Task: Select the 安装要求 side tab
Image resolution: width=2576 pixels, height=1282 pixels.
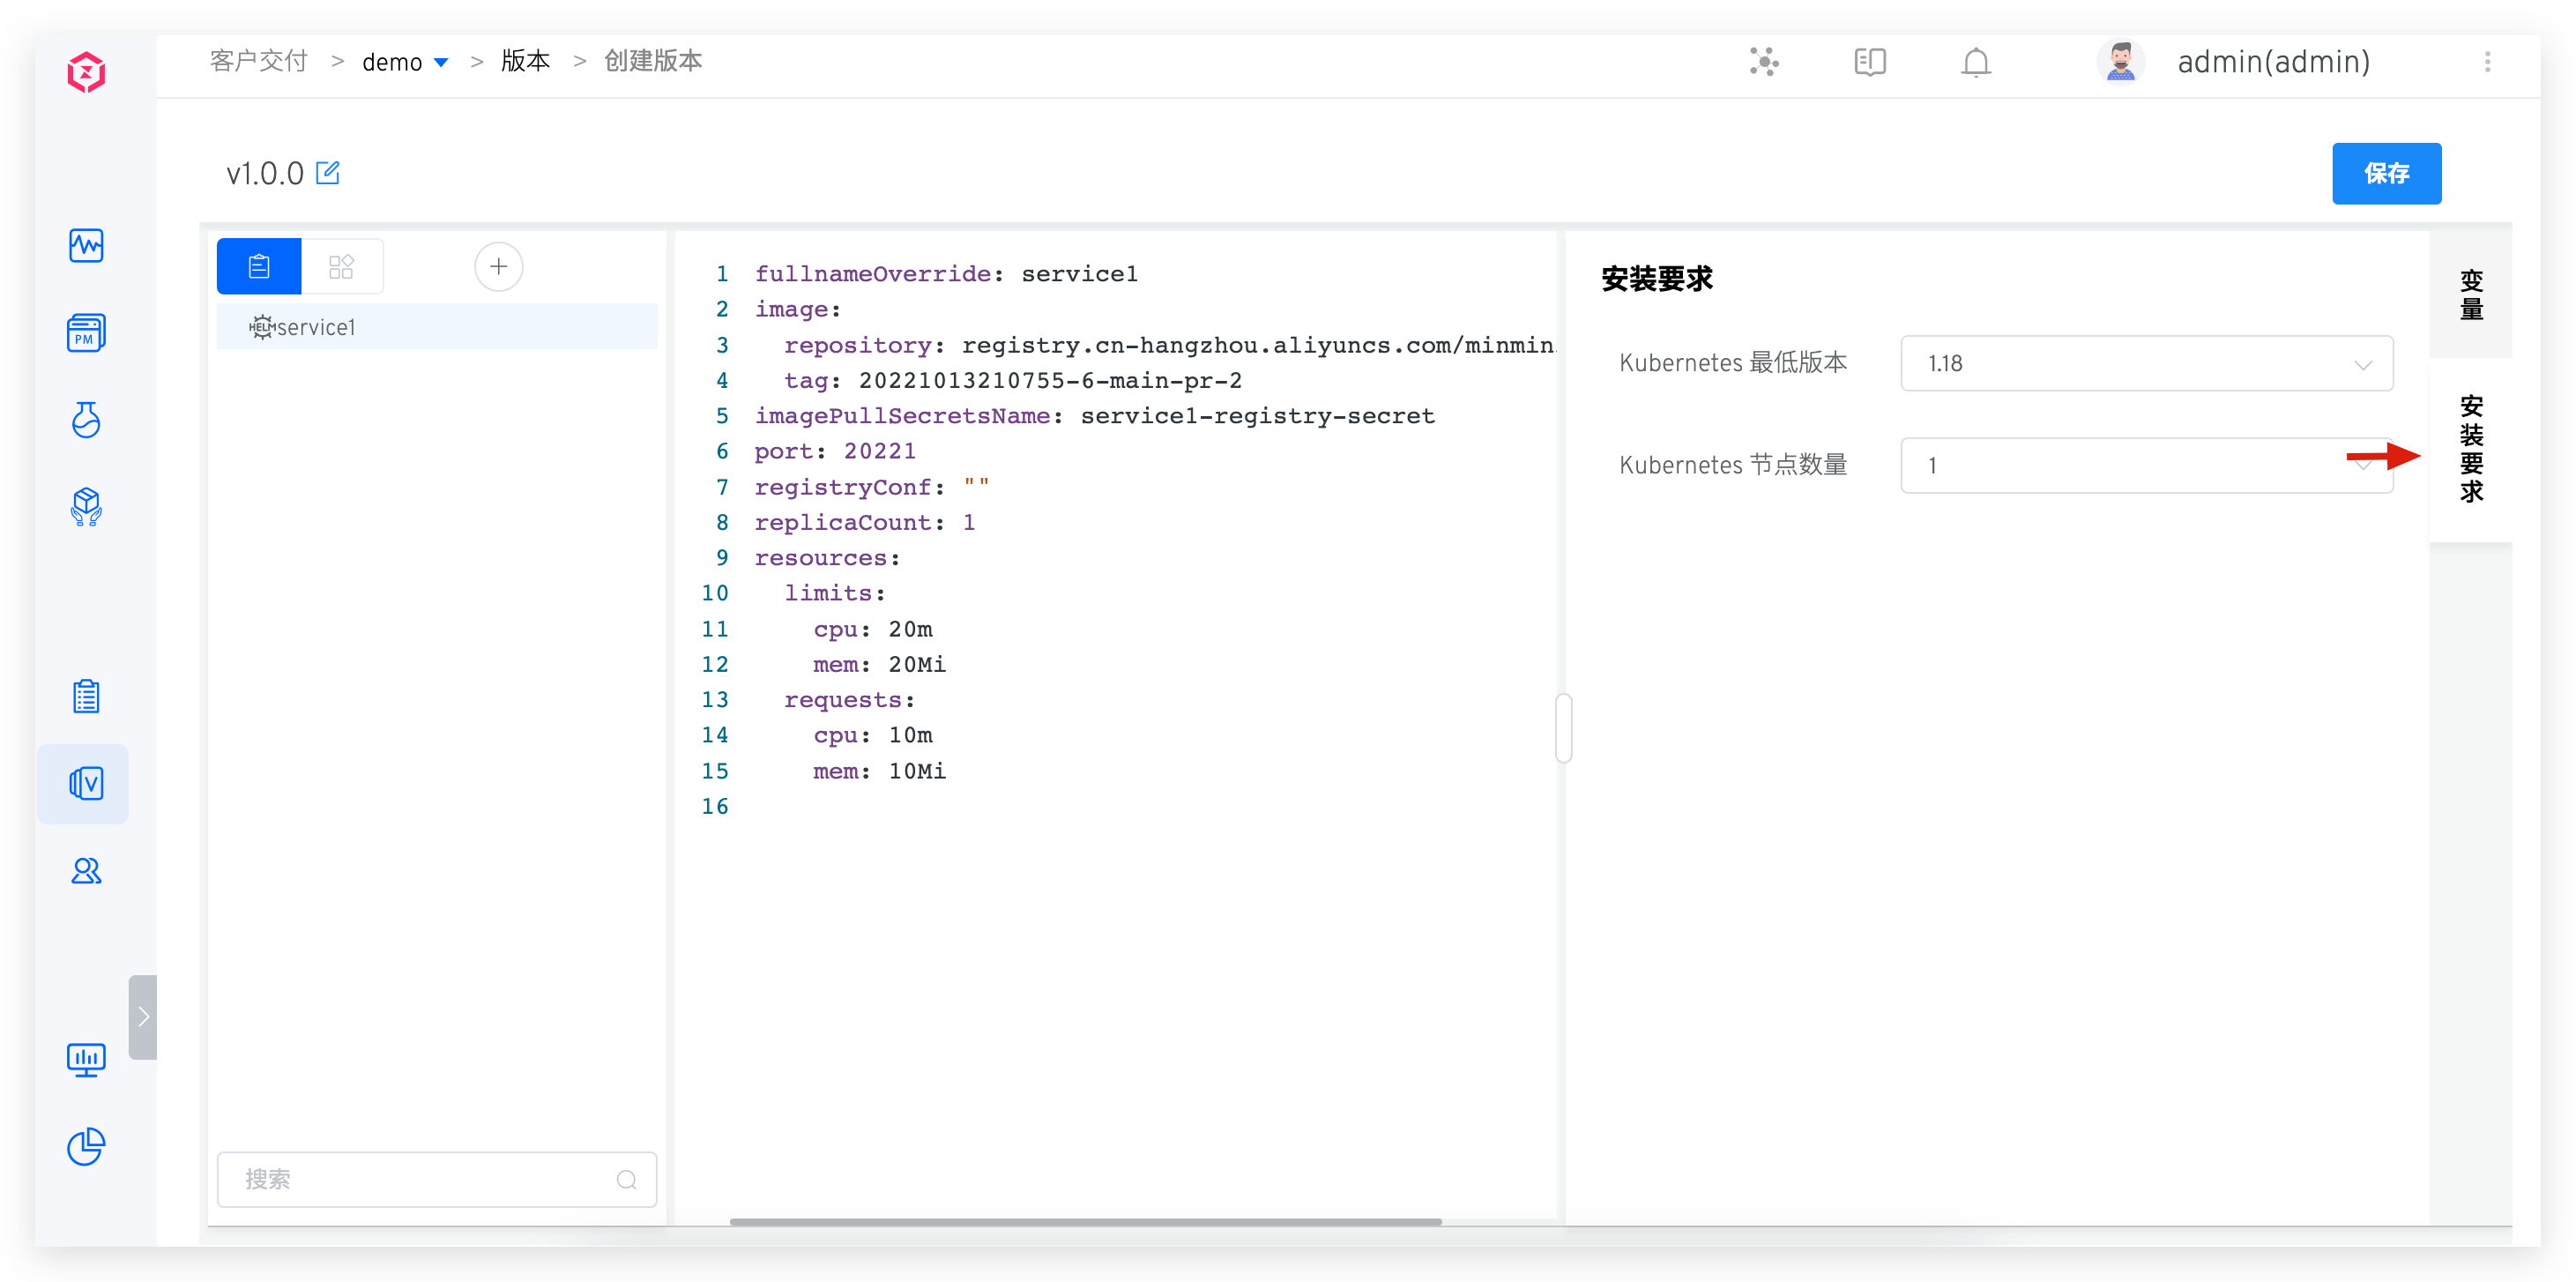Action: [2471, 449]
